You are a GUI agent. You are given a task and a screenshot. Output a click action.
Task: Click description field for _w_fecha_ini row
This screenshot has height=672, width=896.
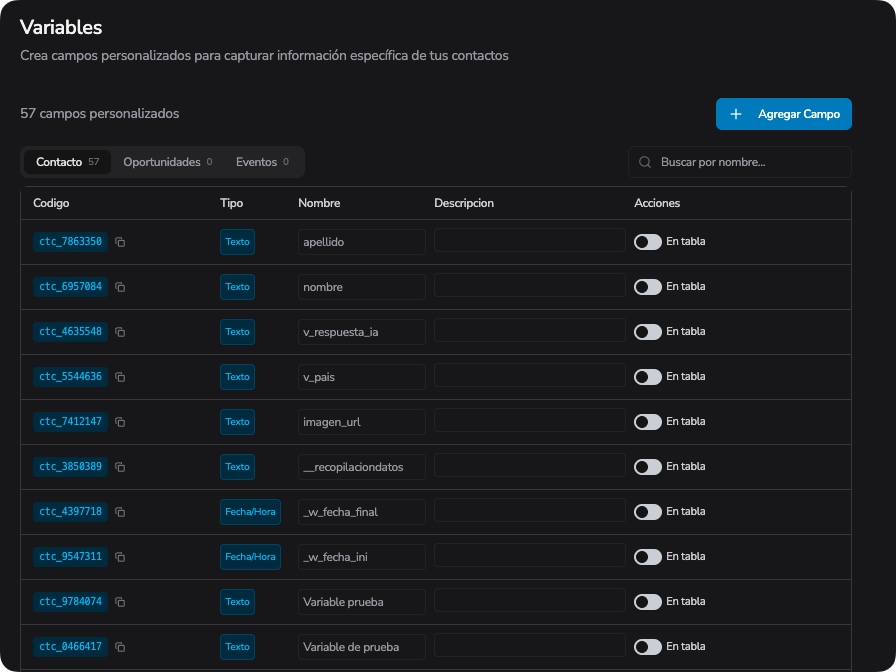530,555
